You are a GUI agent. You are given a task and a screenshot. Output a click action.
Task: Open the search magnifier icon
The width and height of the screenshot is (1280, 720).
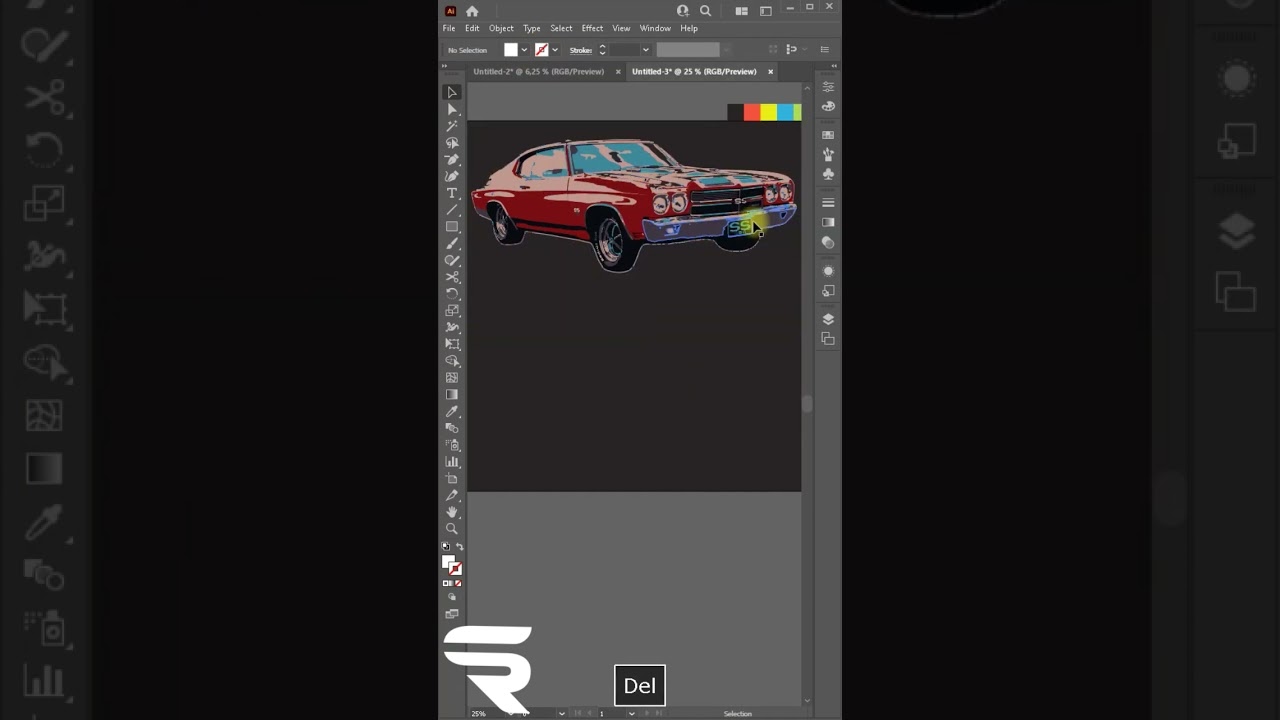click(x=705, y=11)
